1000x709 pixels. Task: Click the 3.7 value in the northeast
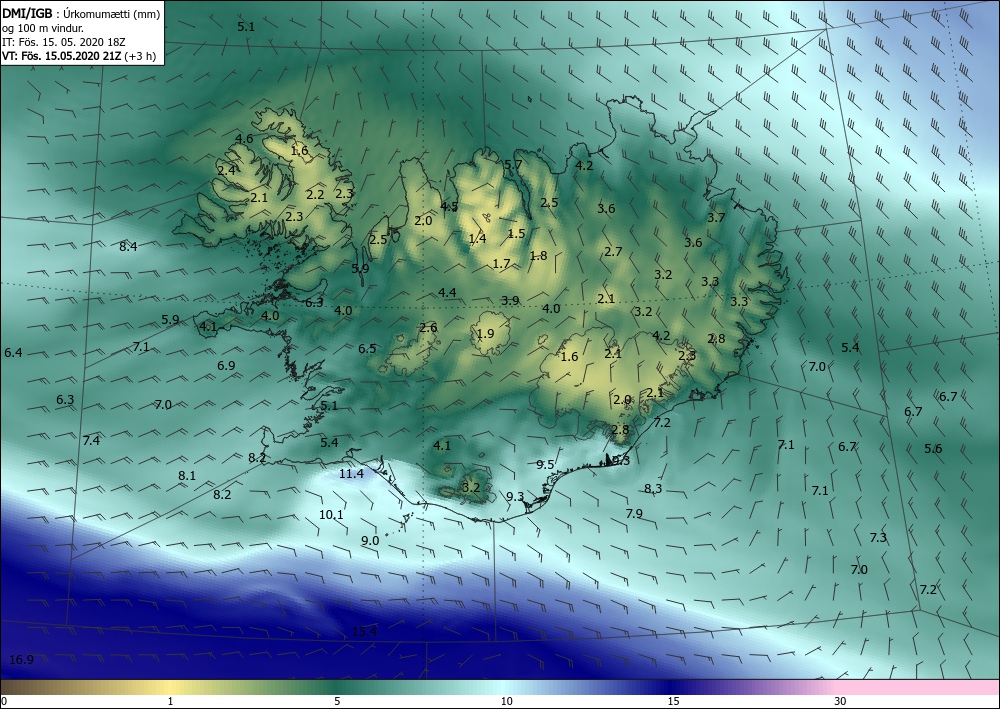pos(716,217)
